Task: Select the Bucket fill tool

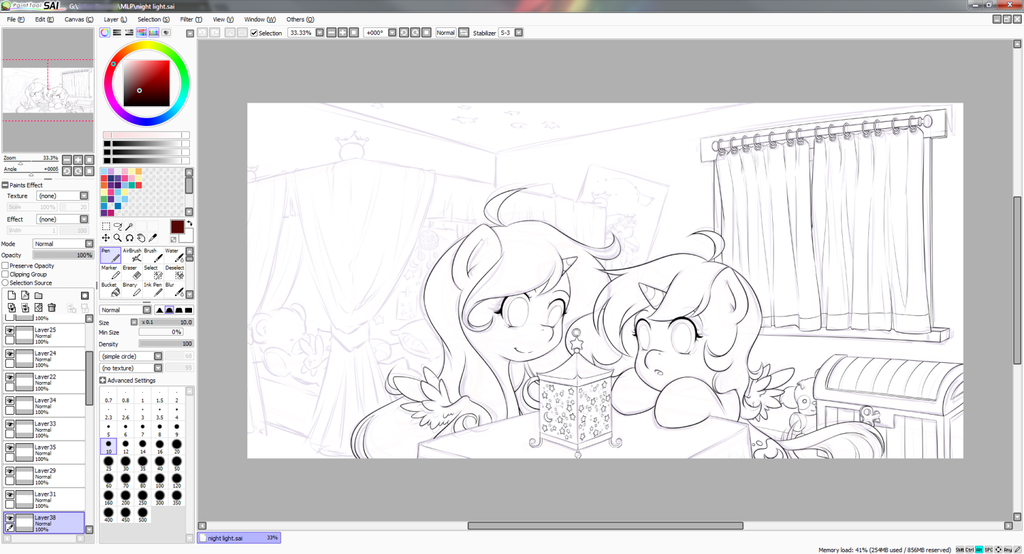Action: pyautogui.click(x=110, y=289)
